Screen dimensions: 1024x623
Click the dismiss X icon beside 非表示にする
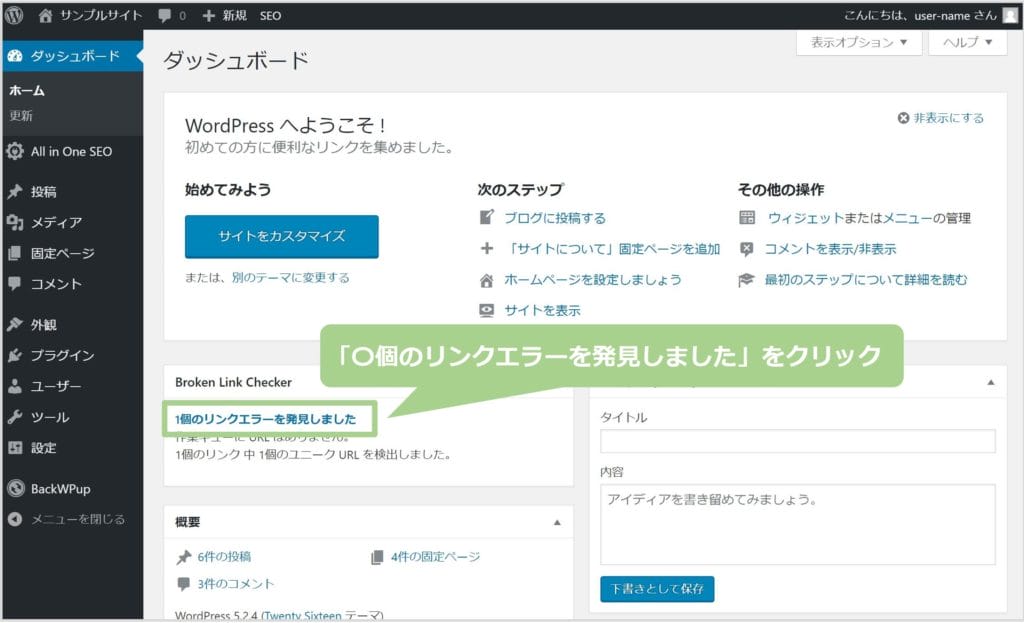pos(903,118)
